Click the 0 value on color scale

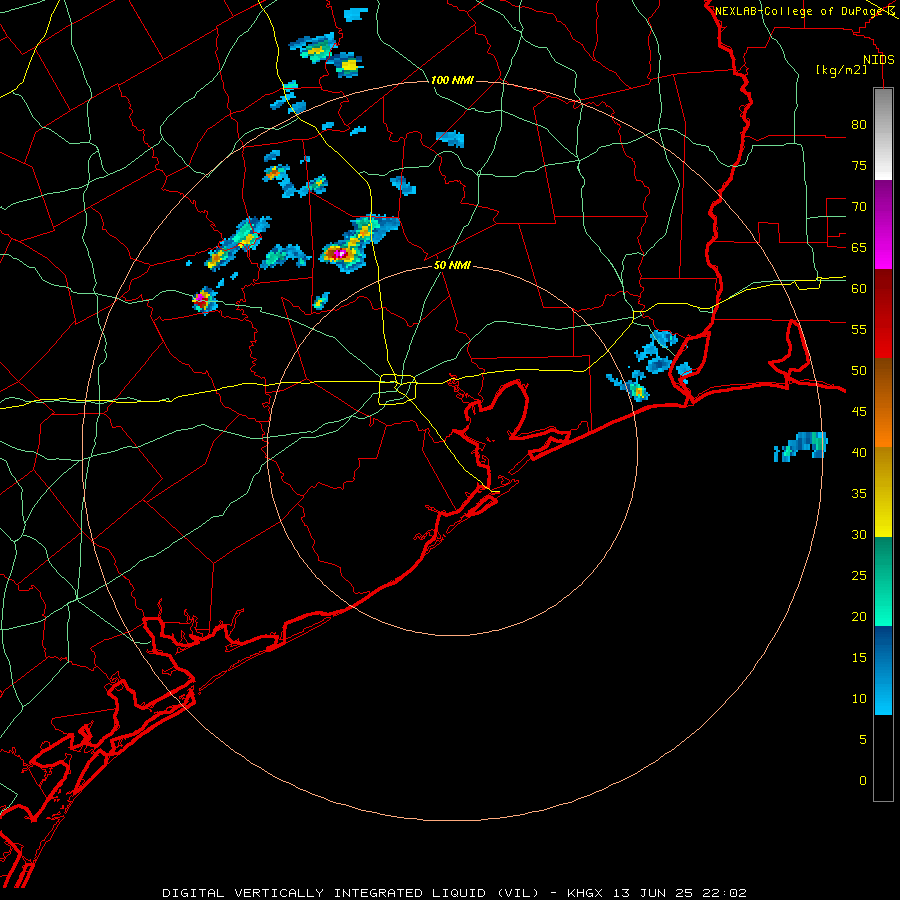point(863,781)
